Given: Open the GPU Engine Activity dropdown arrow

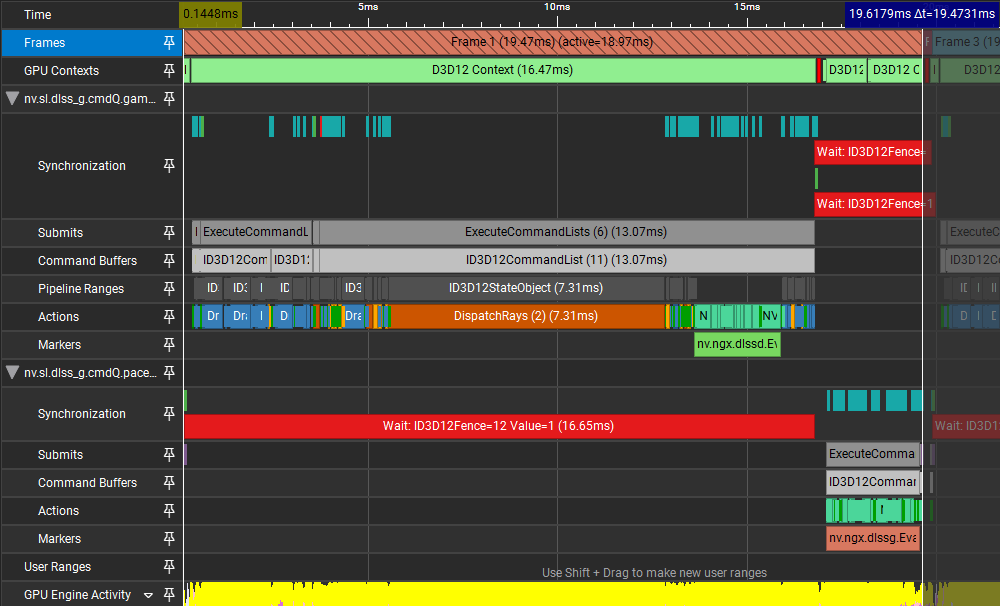Looking at the screenshot, I should pos(149,596).
